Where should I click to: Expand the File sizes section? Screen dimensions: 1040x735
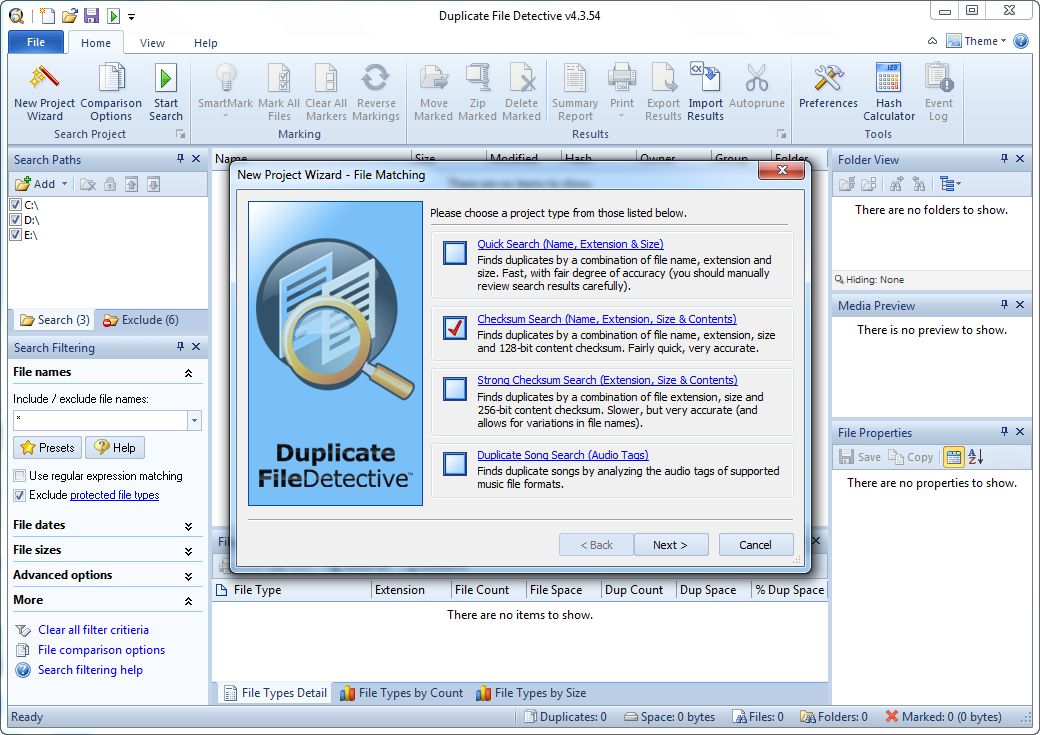[x=188, y=551]
